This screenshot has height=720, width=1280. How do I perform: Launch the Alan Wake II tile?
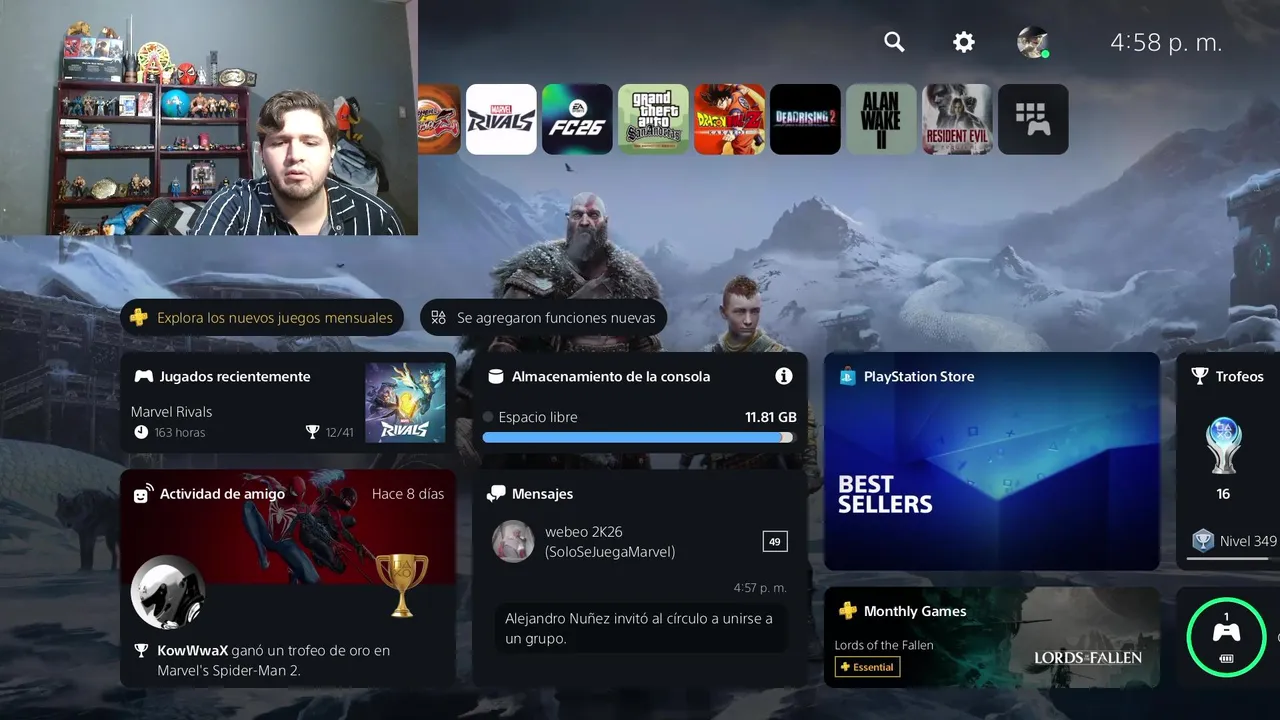pos(882,119)
